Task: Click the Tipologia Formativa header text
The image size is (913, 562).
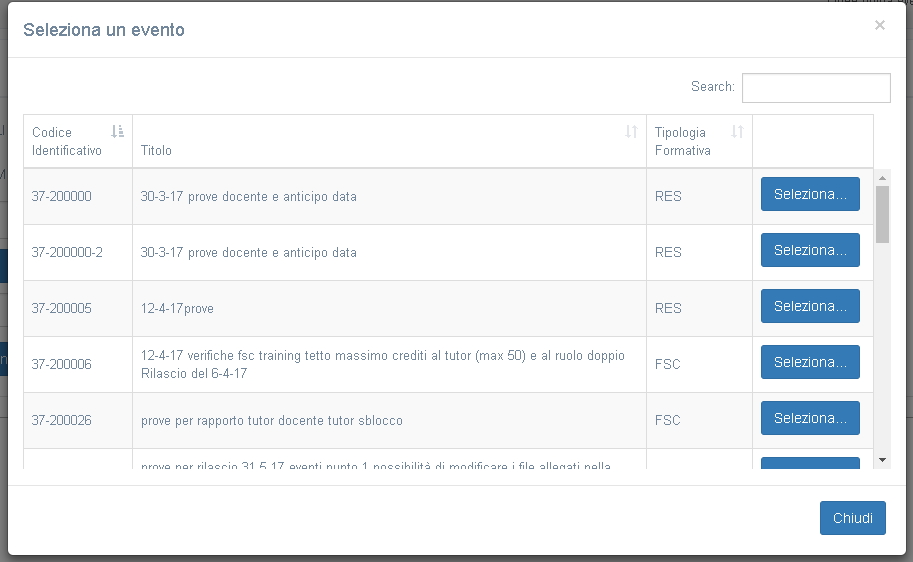Action: [683, 141]
